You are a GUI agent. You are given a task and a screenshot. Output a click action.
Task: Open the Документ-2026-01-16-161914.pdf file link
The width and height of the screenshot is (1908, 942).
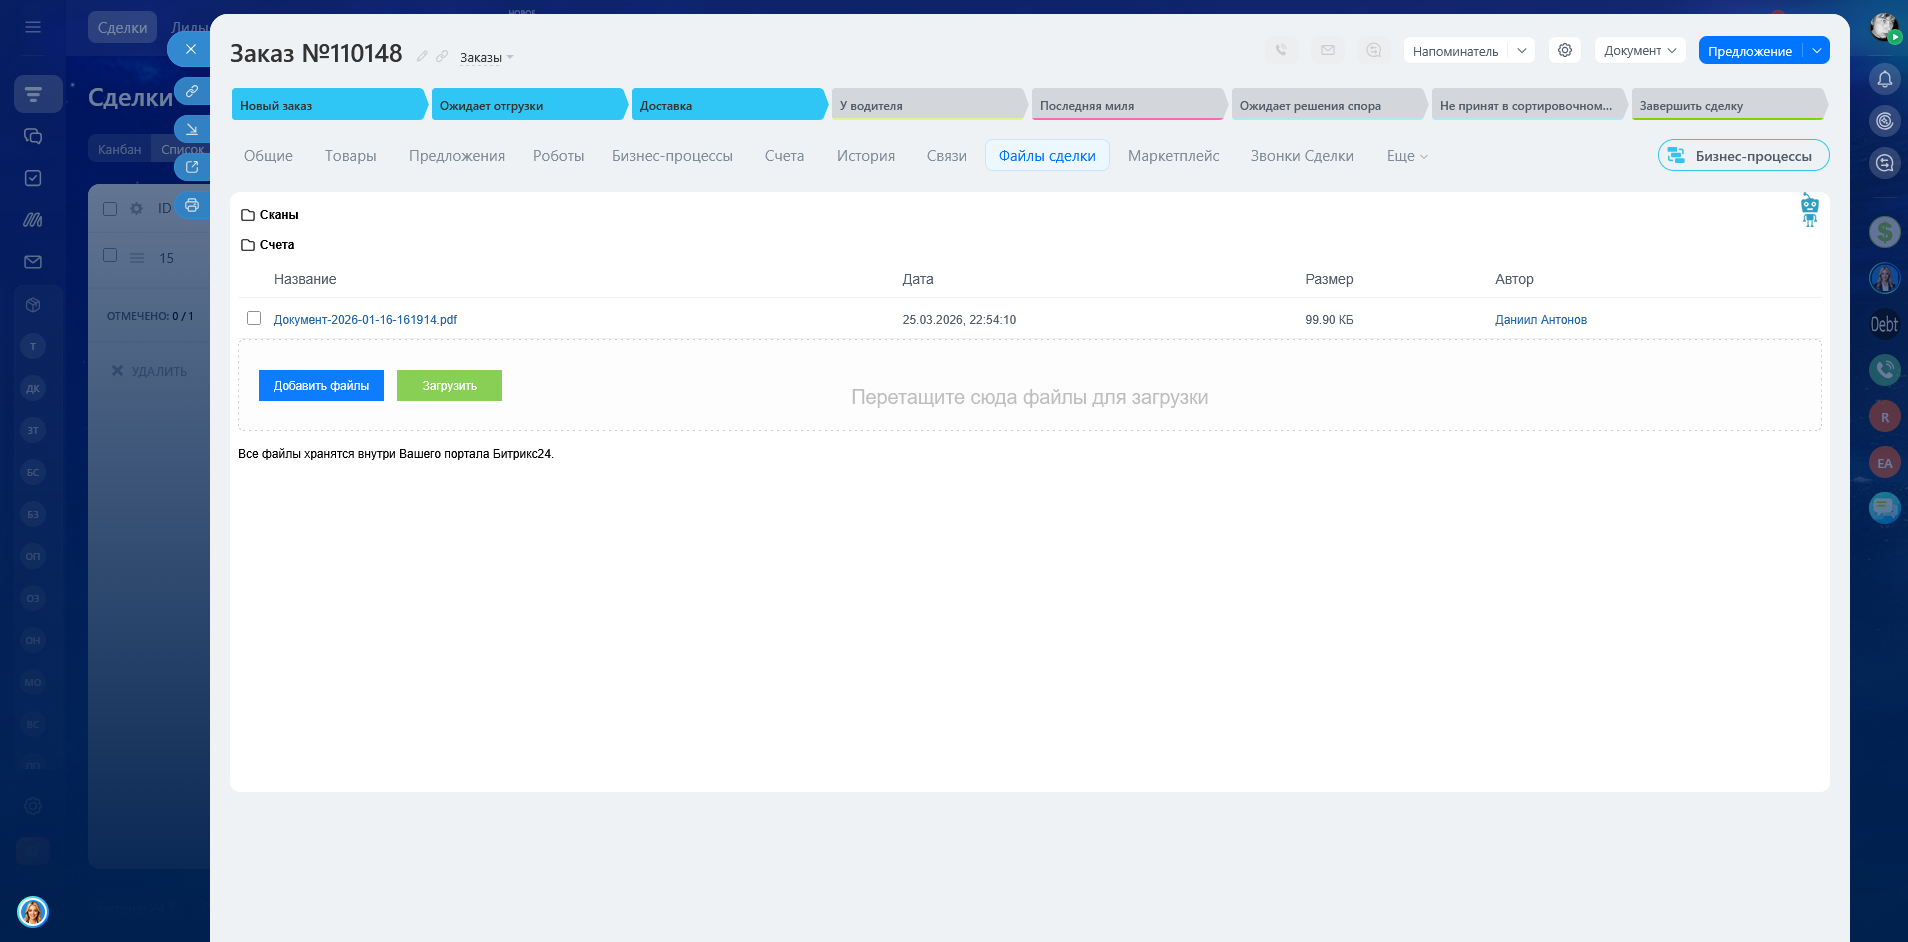point(365,320)
